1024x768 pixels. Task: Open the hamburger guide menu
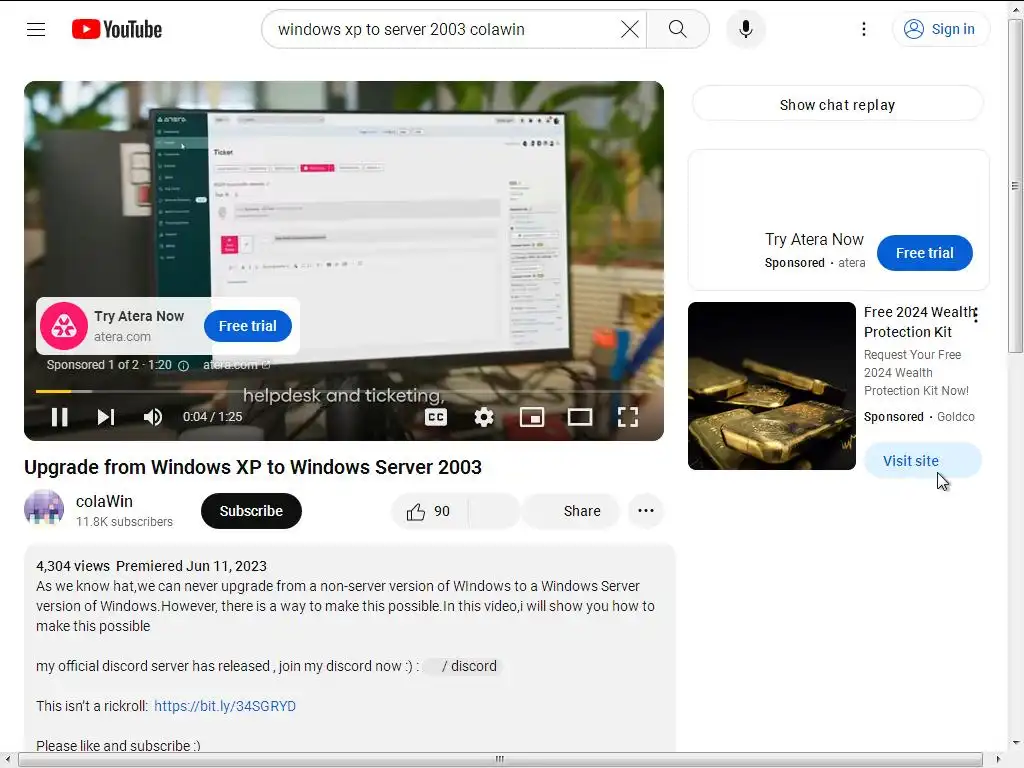coord(36,29)
